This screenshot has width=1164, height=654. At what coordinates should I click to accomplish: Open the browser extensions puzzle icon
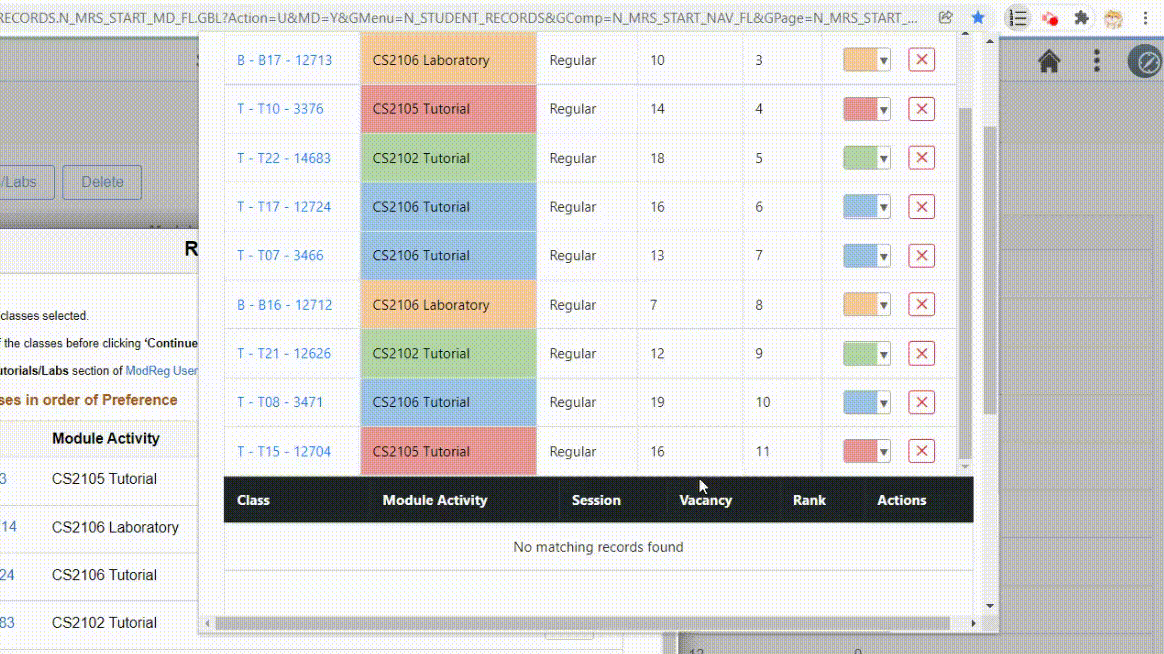pos(1082,18)
